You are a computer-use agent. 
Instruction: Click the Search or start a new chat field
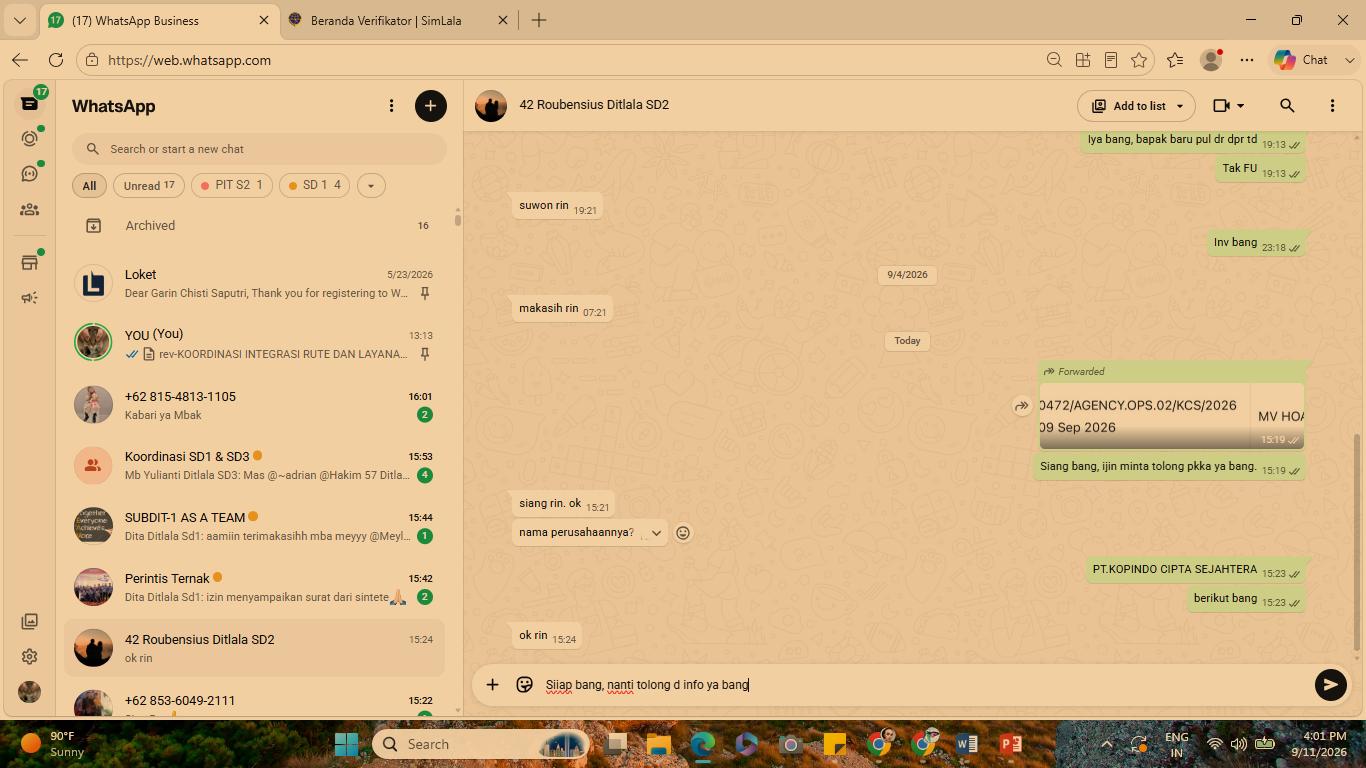point(259,149)
